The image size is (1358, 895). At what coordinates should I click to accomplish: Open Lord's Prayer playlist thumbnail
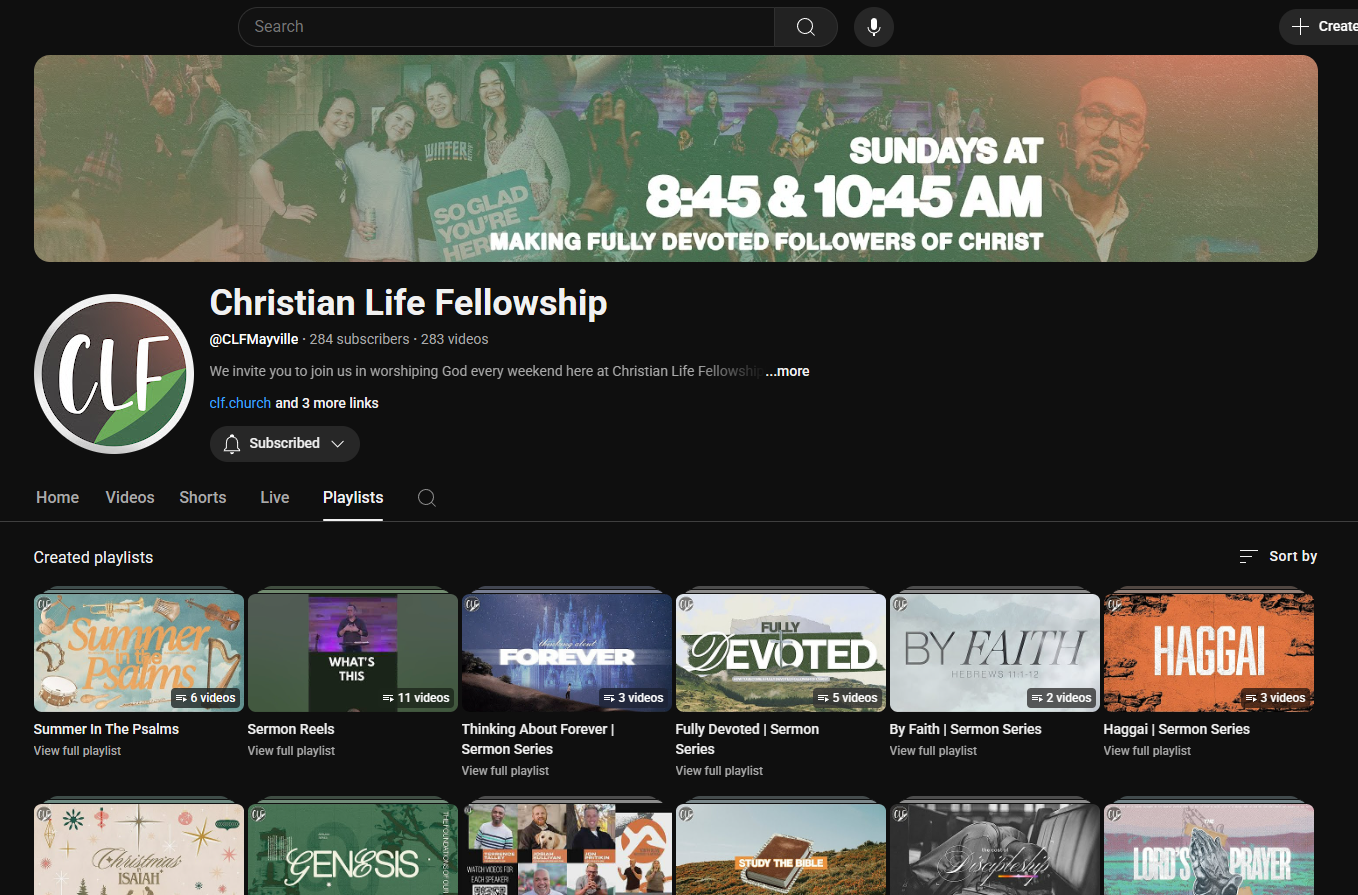click(x=1209, y=850)
